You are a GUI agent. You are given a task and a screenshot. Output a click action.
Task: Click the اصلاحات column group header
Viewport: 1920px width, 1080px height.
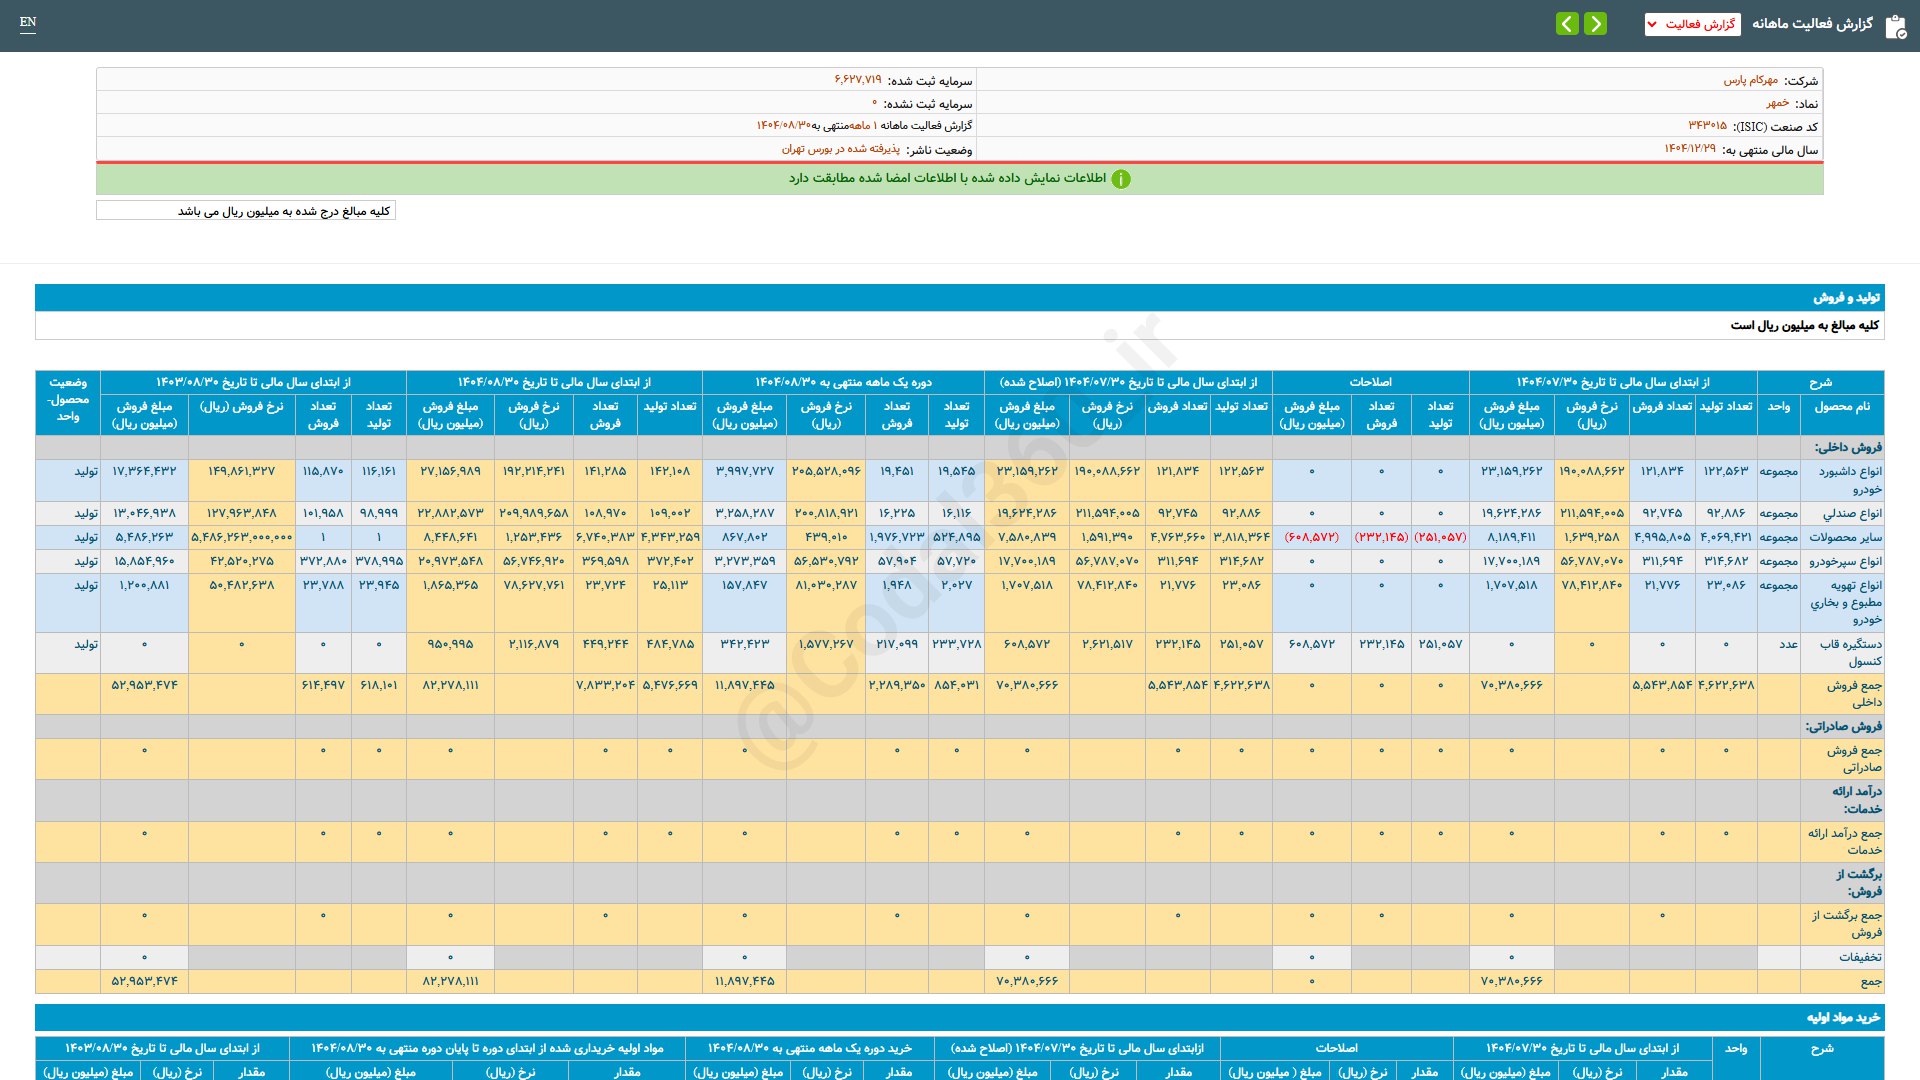[1370, 382]
